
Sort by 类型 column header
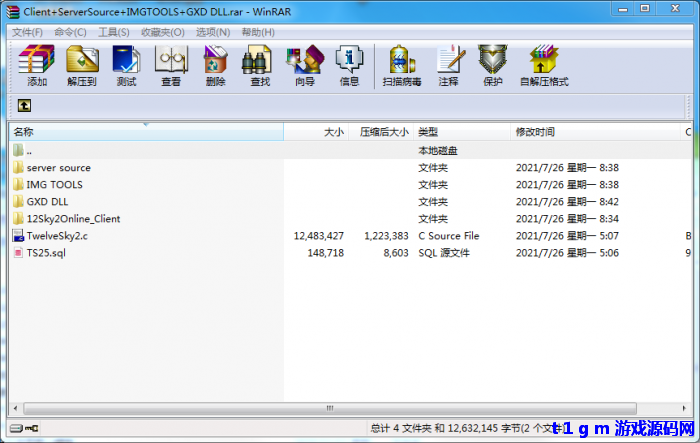click(x=462, y=132)
